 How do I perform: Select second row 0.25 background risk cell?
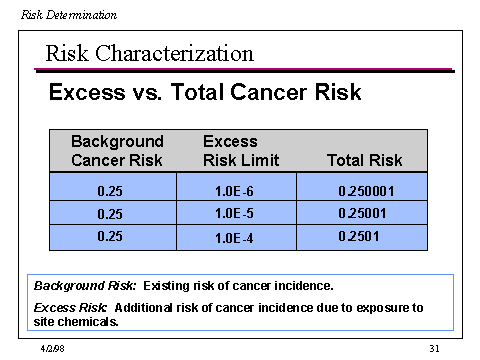click(113, 213)
